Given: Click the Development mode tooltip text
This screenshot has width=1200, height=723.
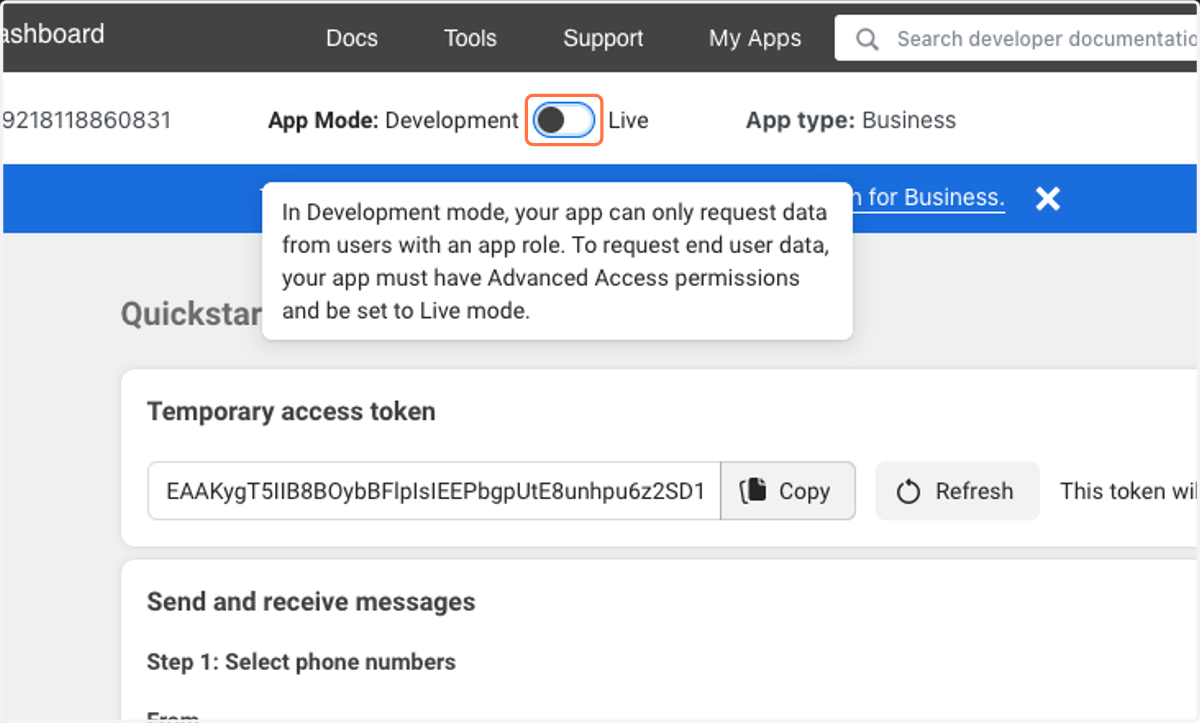Looking at the screenshot, I should pyautogui.click(x=557, y=261).
